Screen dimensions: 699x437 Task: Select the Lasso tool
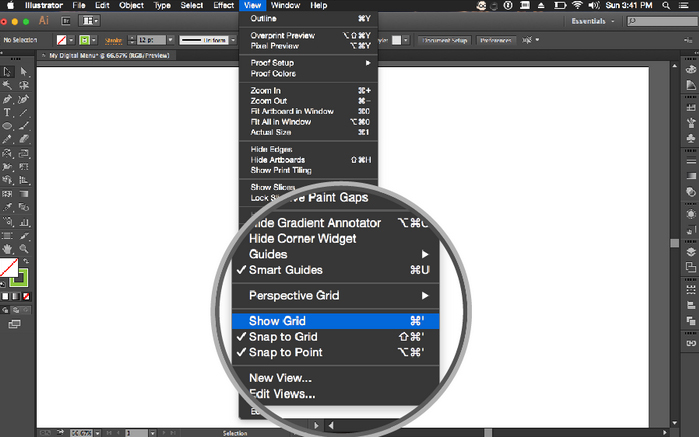[x=24, y=85]
